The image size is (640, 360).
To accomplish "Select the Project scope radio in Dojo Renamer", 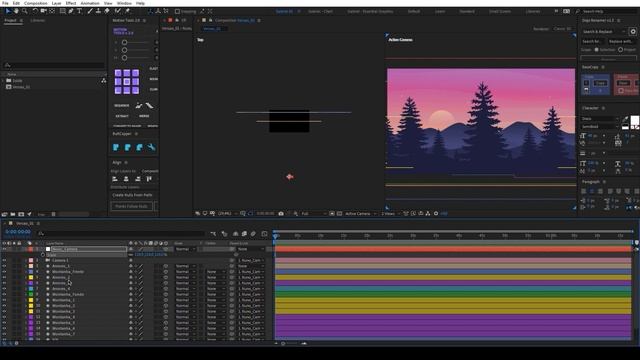I will pyautogui.click(x=620, y=49).
